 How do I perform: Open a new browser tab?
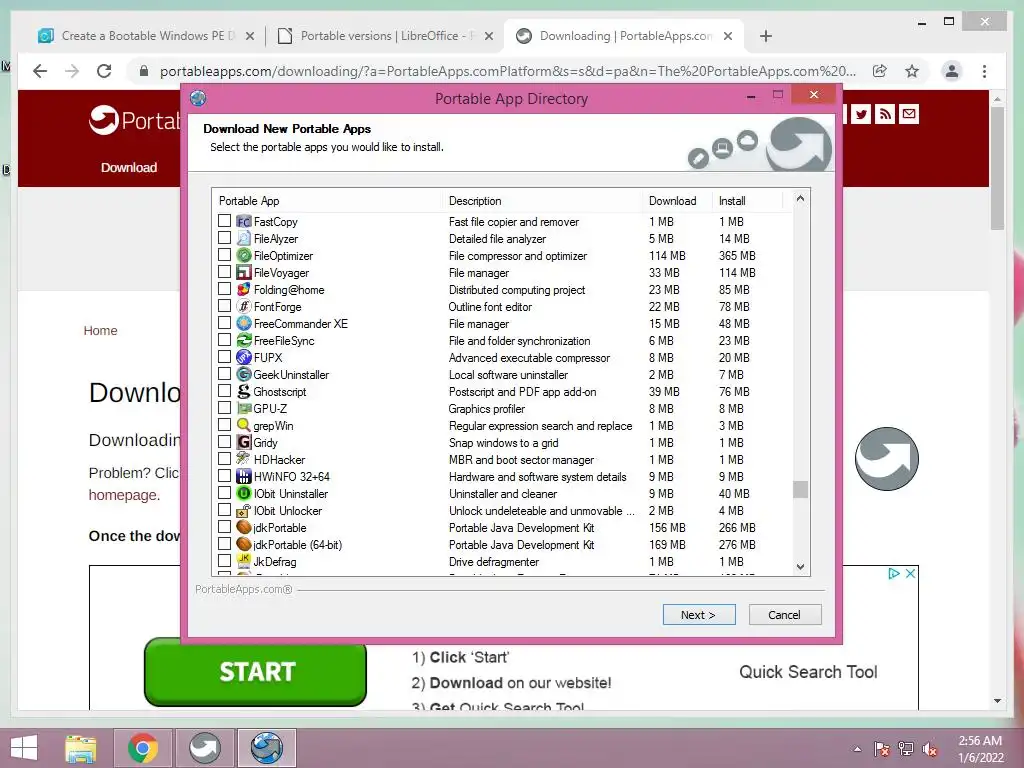pyautogui.click(x=766, y=36)
